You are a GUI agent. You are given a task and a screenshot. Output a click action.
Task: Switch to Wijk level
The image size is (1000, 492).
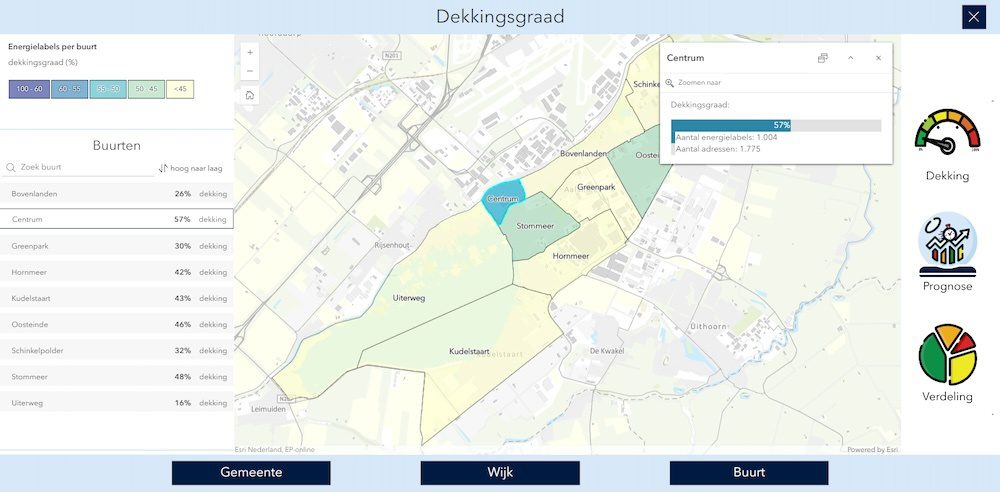point(500,473)
